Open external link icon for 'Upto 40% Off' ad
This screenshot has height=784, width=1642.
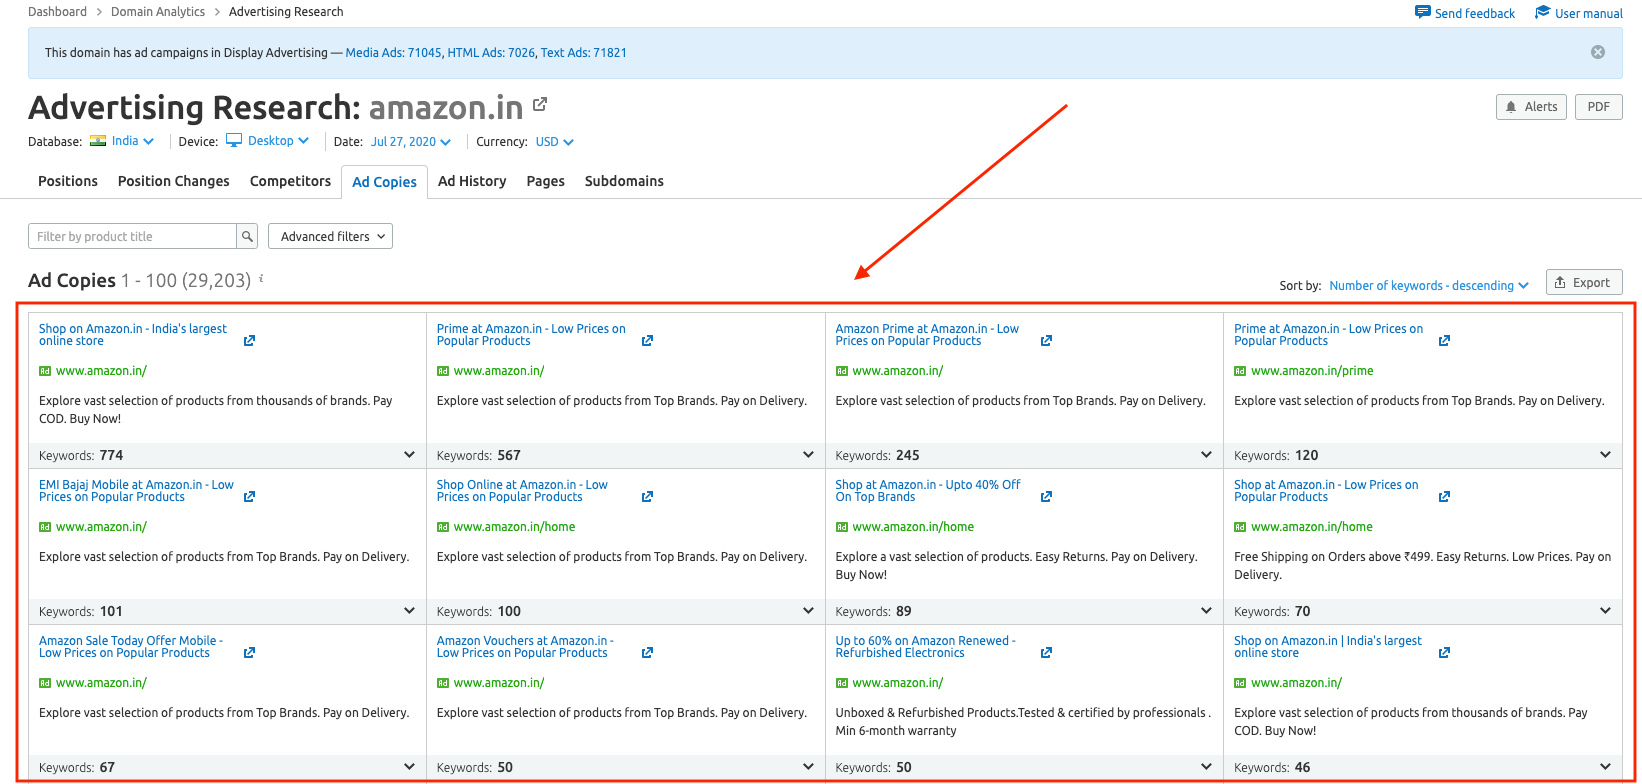pos(1046,497)
